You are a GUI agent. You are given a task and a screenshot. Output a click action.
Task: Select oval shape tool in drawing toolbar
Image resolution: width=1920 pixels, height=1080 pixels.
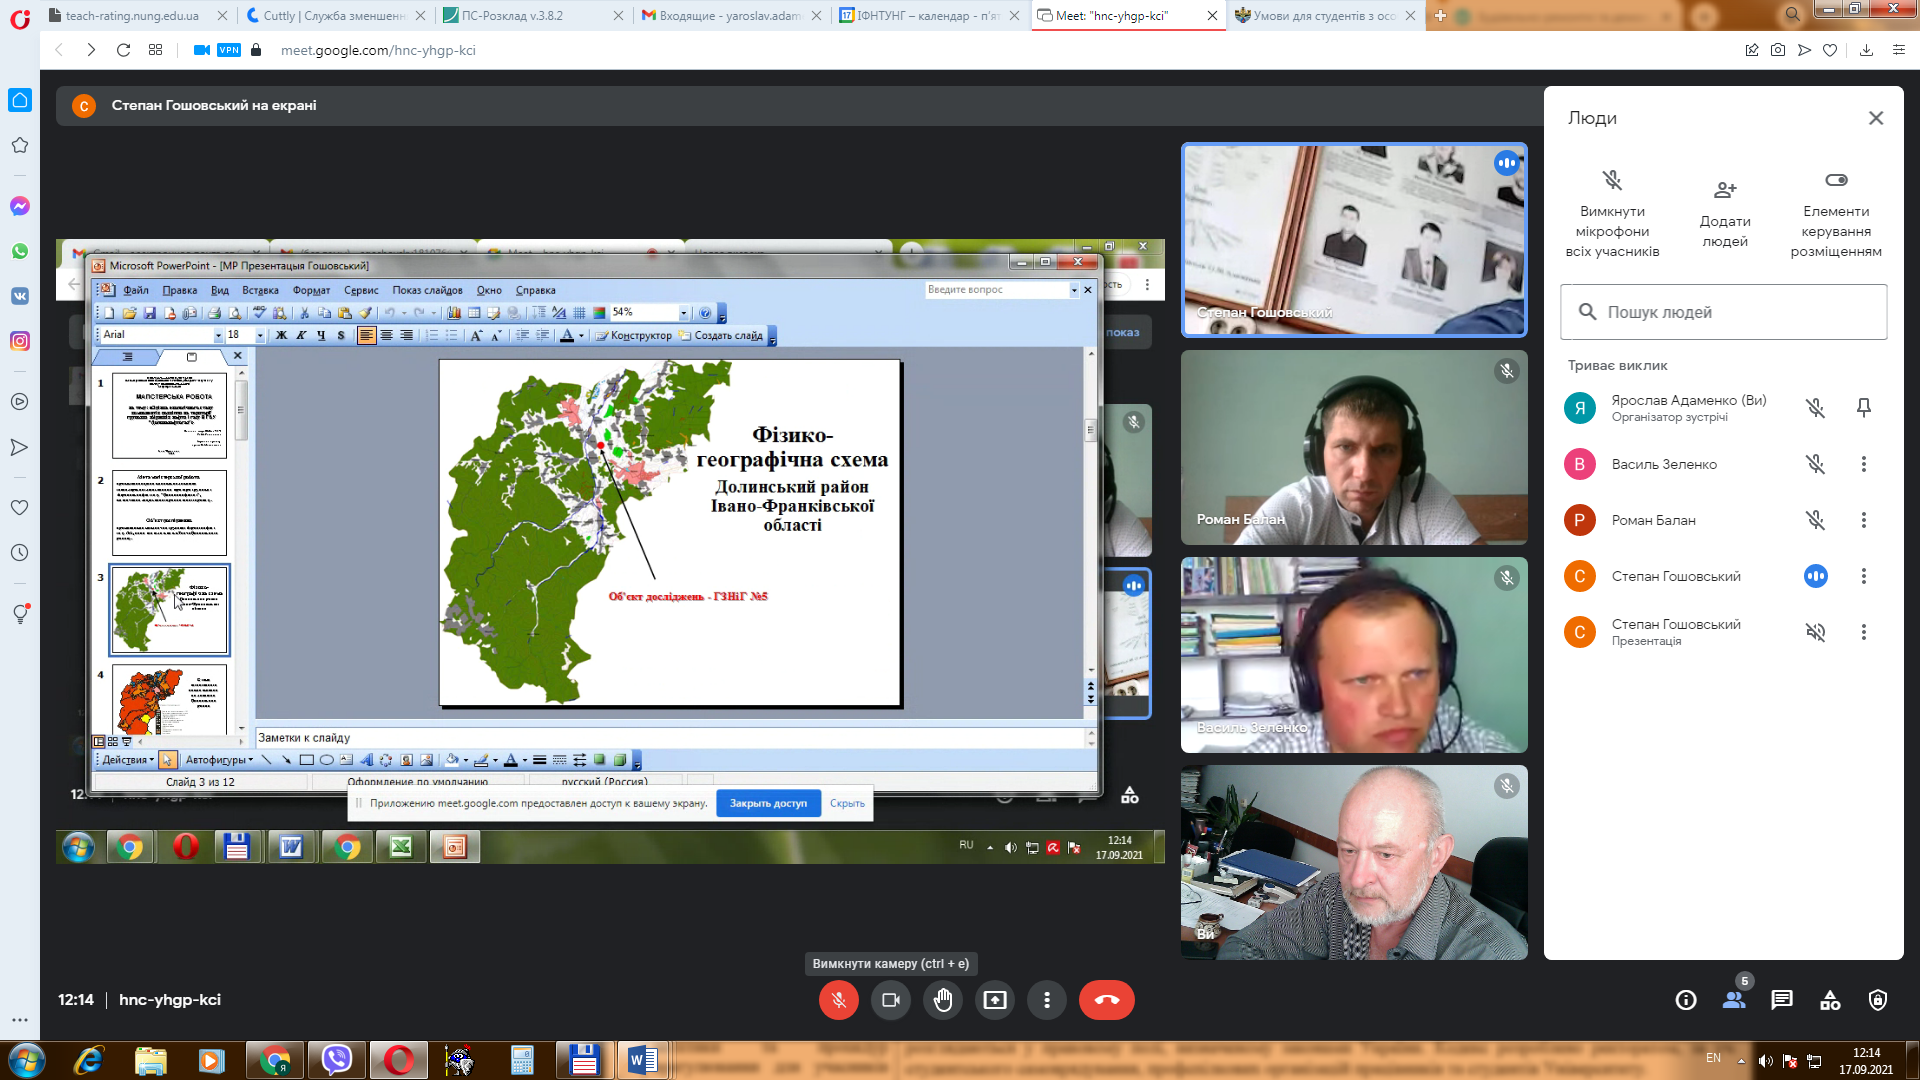tap(326, 760)
